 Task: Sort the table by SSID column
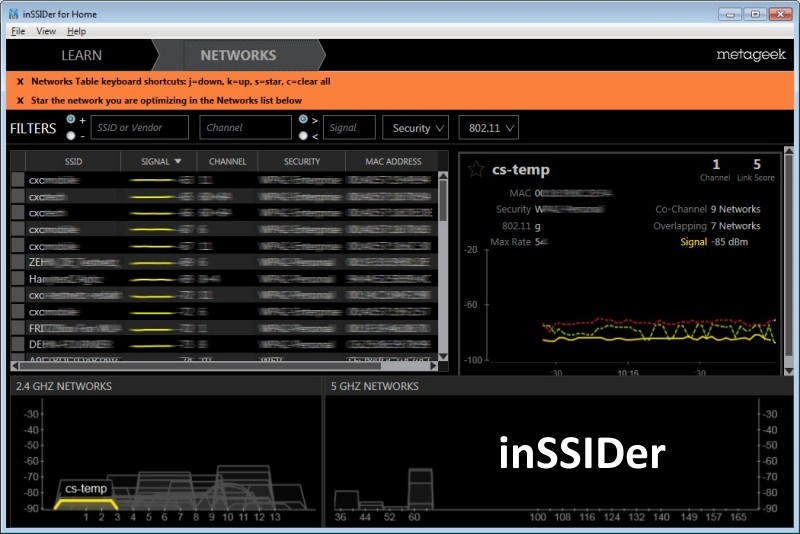coord(73,161)
